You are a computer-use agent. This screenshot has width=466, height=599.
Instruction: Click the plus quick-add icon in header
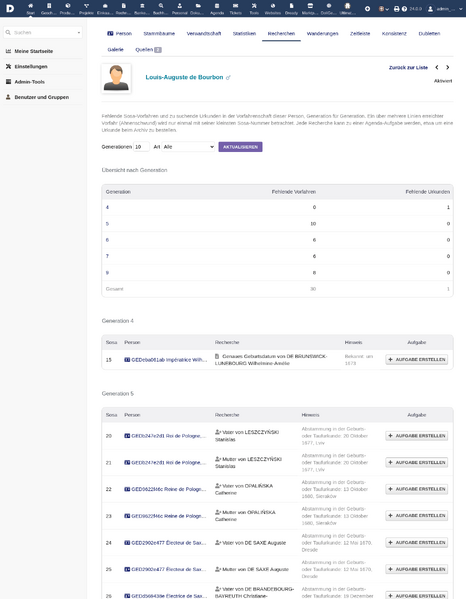click(x=367, y=8)
